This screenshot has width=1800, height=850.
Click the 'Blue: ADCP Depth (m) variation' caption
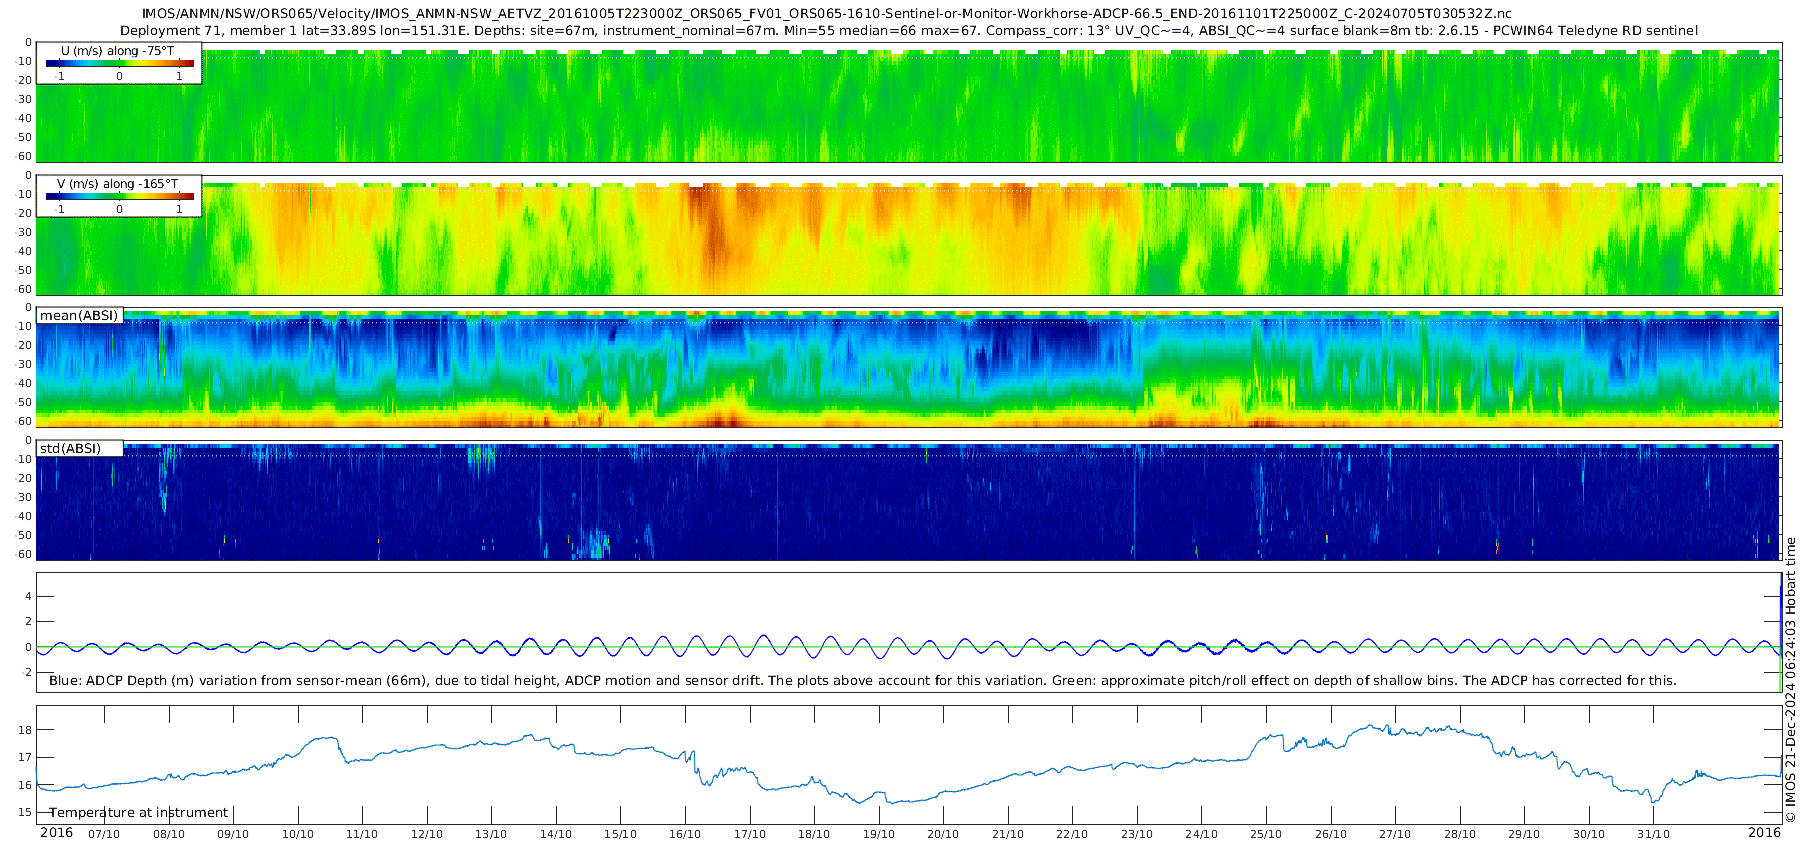coord(862,680)
